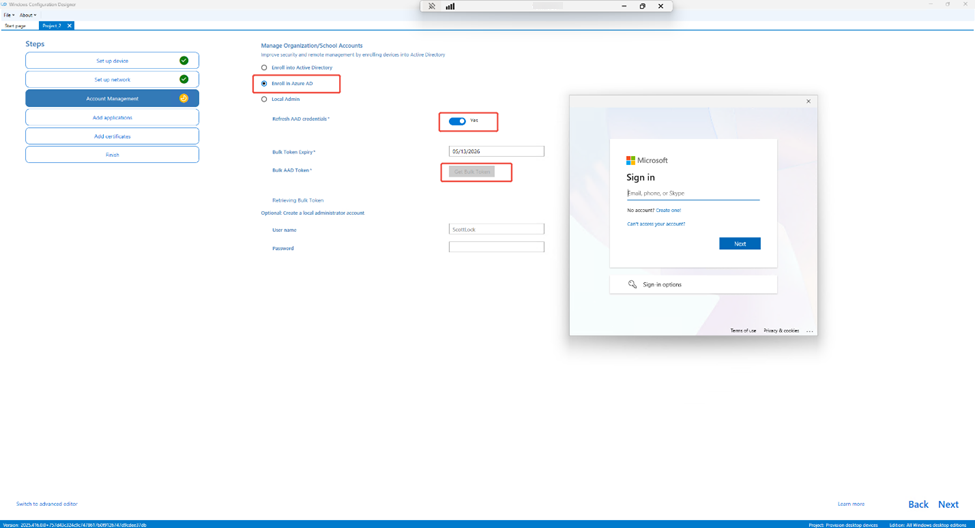Select the Enroll in Azure AD radio button
Viewport: 975px width, 528px height.
point(264,83)
